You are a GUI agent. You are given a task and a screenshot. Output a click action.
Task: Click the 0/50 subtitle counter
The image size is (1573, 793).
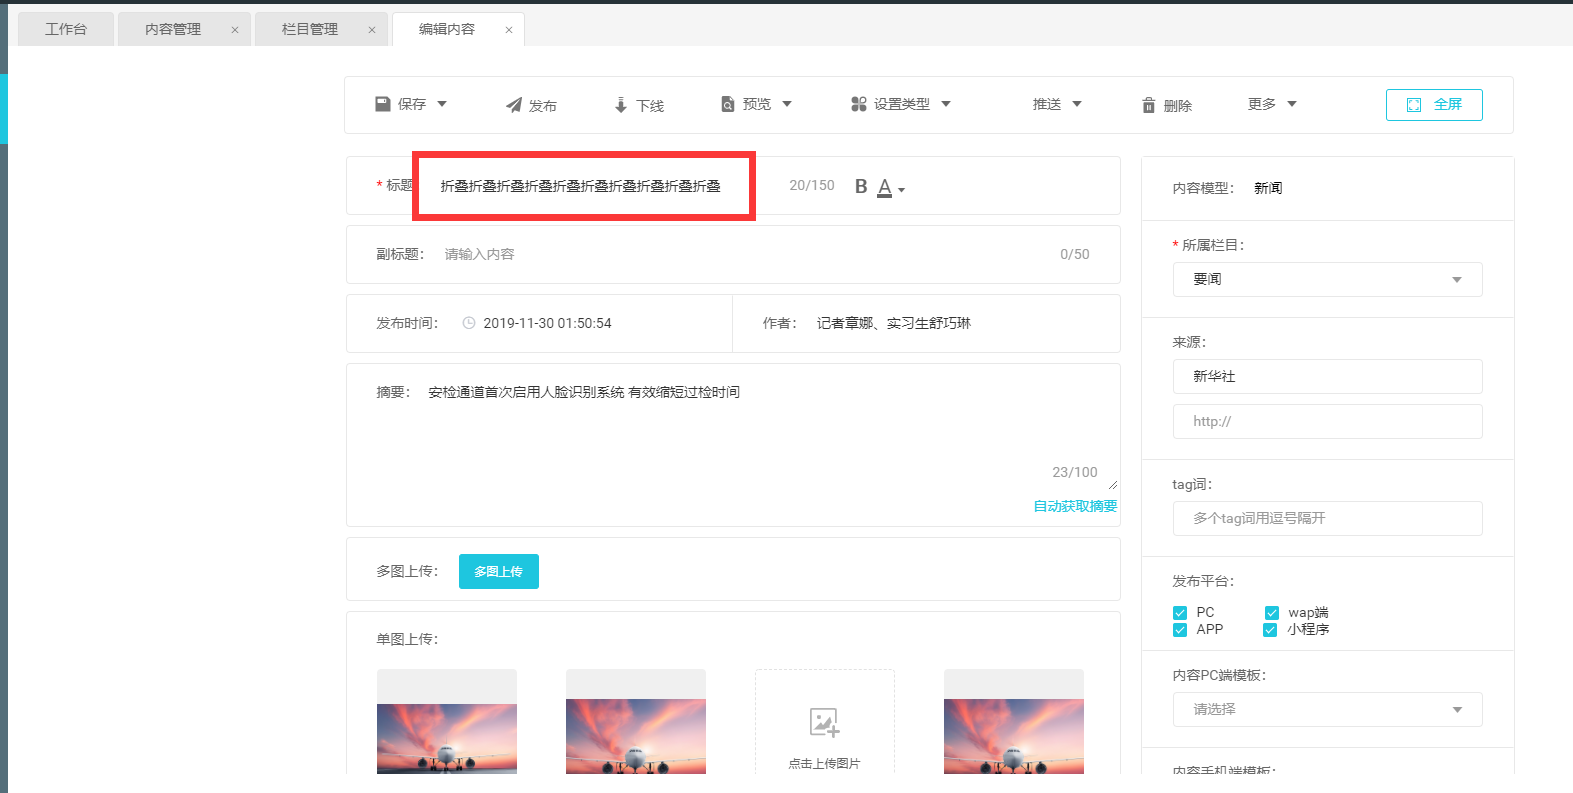pos(1075,254)
